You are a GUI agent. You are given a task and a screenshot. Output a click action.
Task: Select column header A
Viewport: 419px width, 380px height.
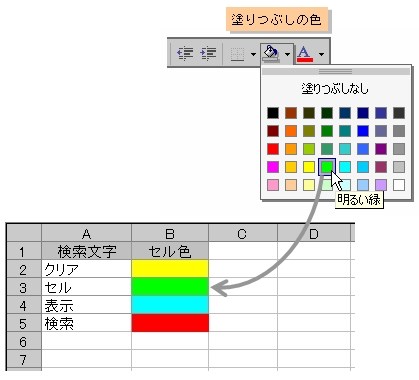coord(86,233)
